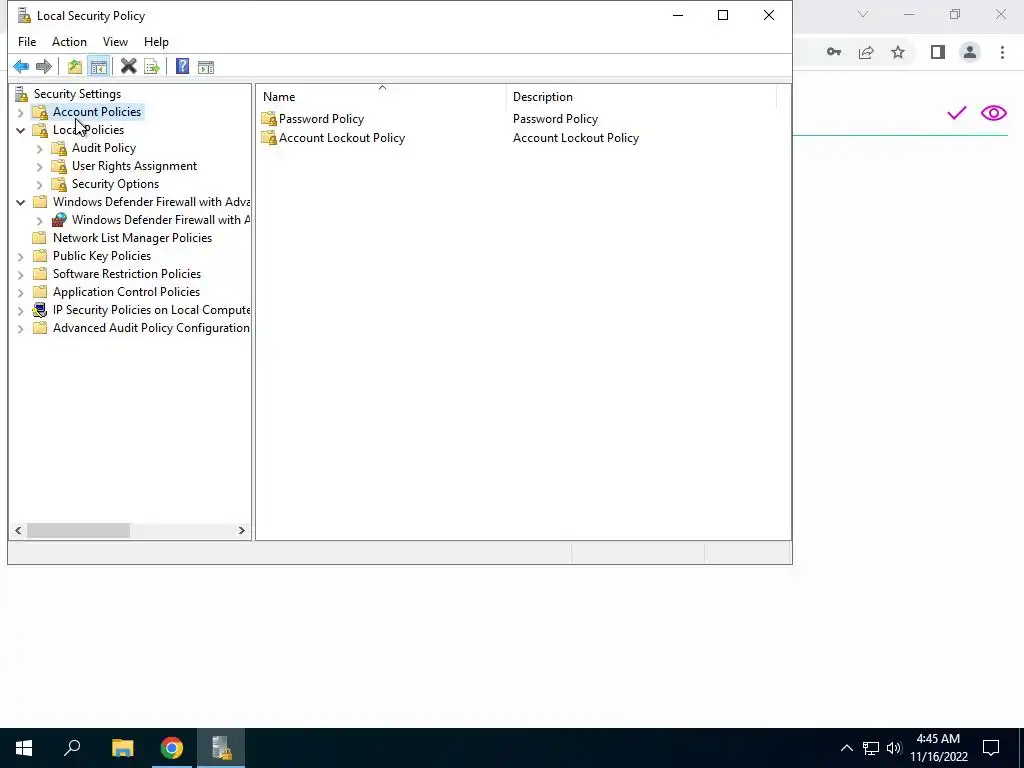Click the share icon in Chrome toolbar
The height and width of the screenshot is (768, 1024).
pyautogui.click(x=866, y=52)
